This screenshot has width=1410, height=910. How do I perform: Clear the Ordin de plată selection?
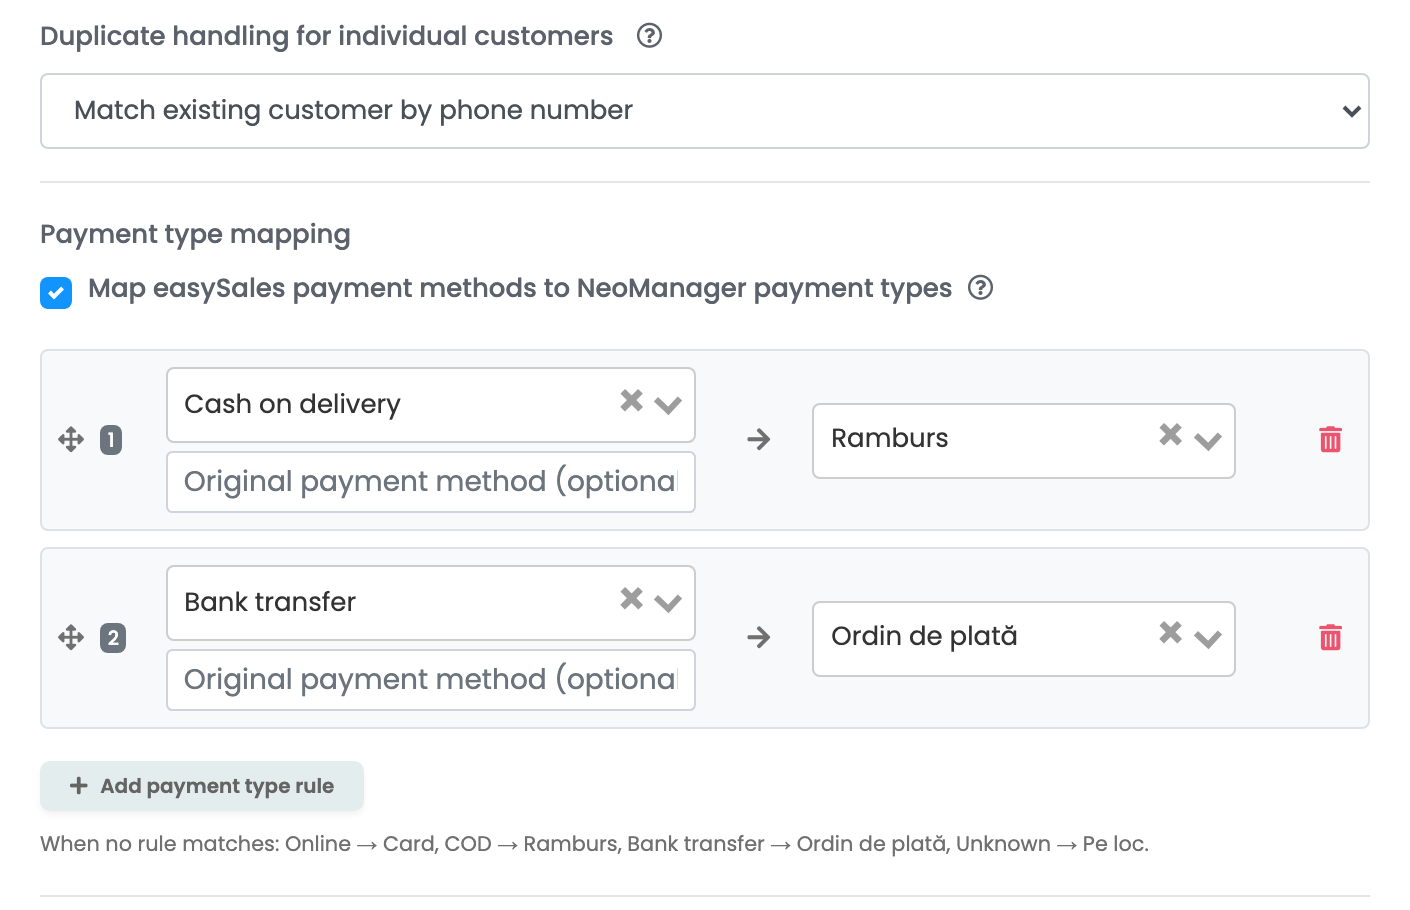(1170, 633)
